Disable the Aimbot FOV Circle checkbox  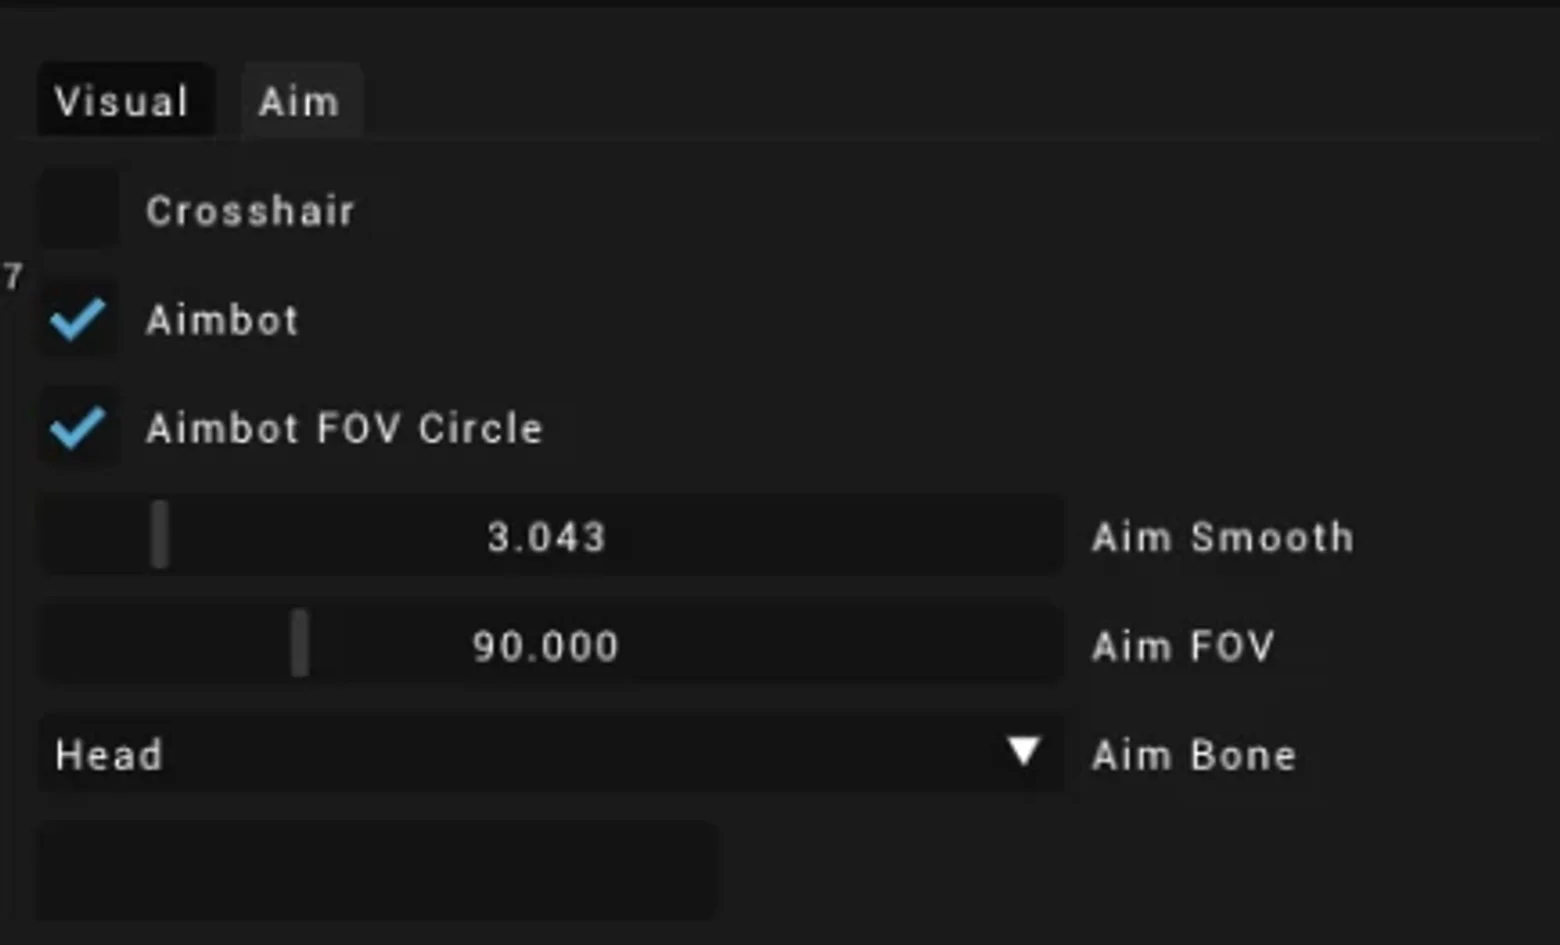(x=78, y=428)
